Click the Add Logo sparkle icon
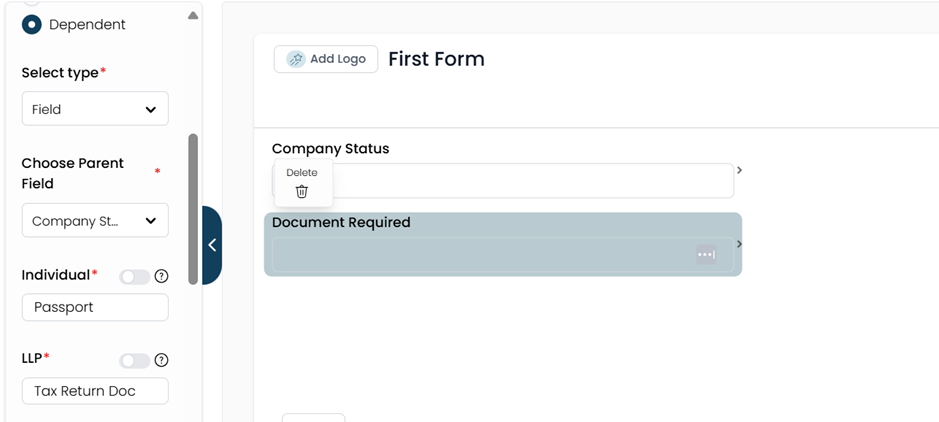Image resolution: width=939 pixels, height=422 pixels. coord(296,59)
